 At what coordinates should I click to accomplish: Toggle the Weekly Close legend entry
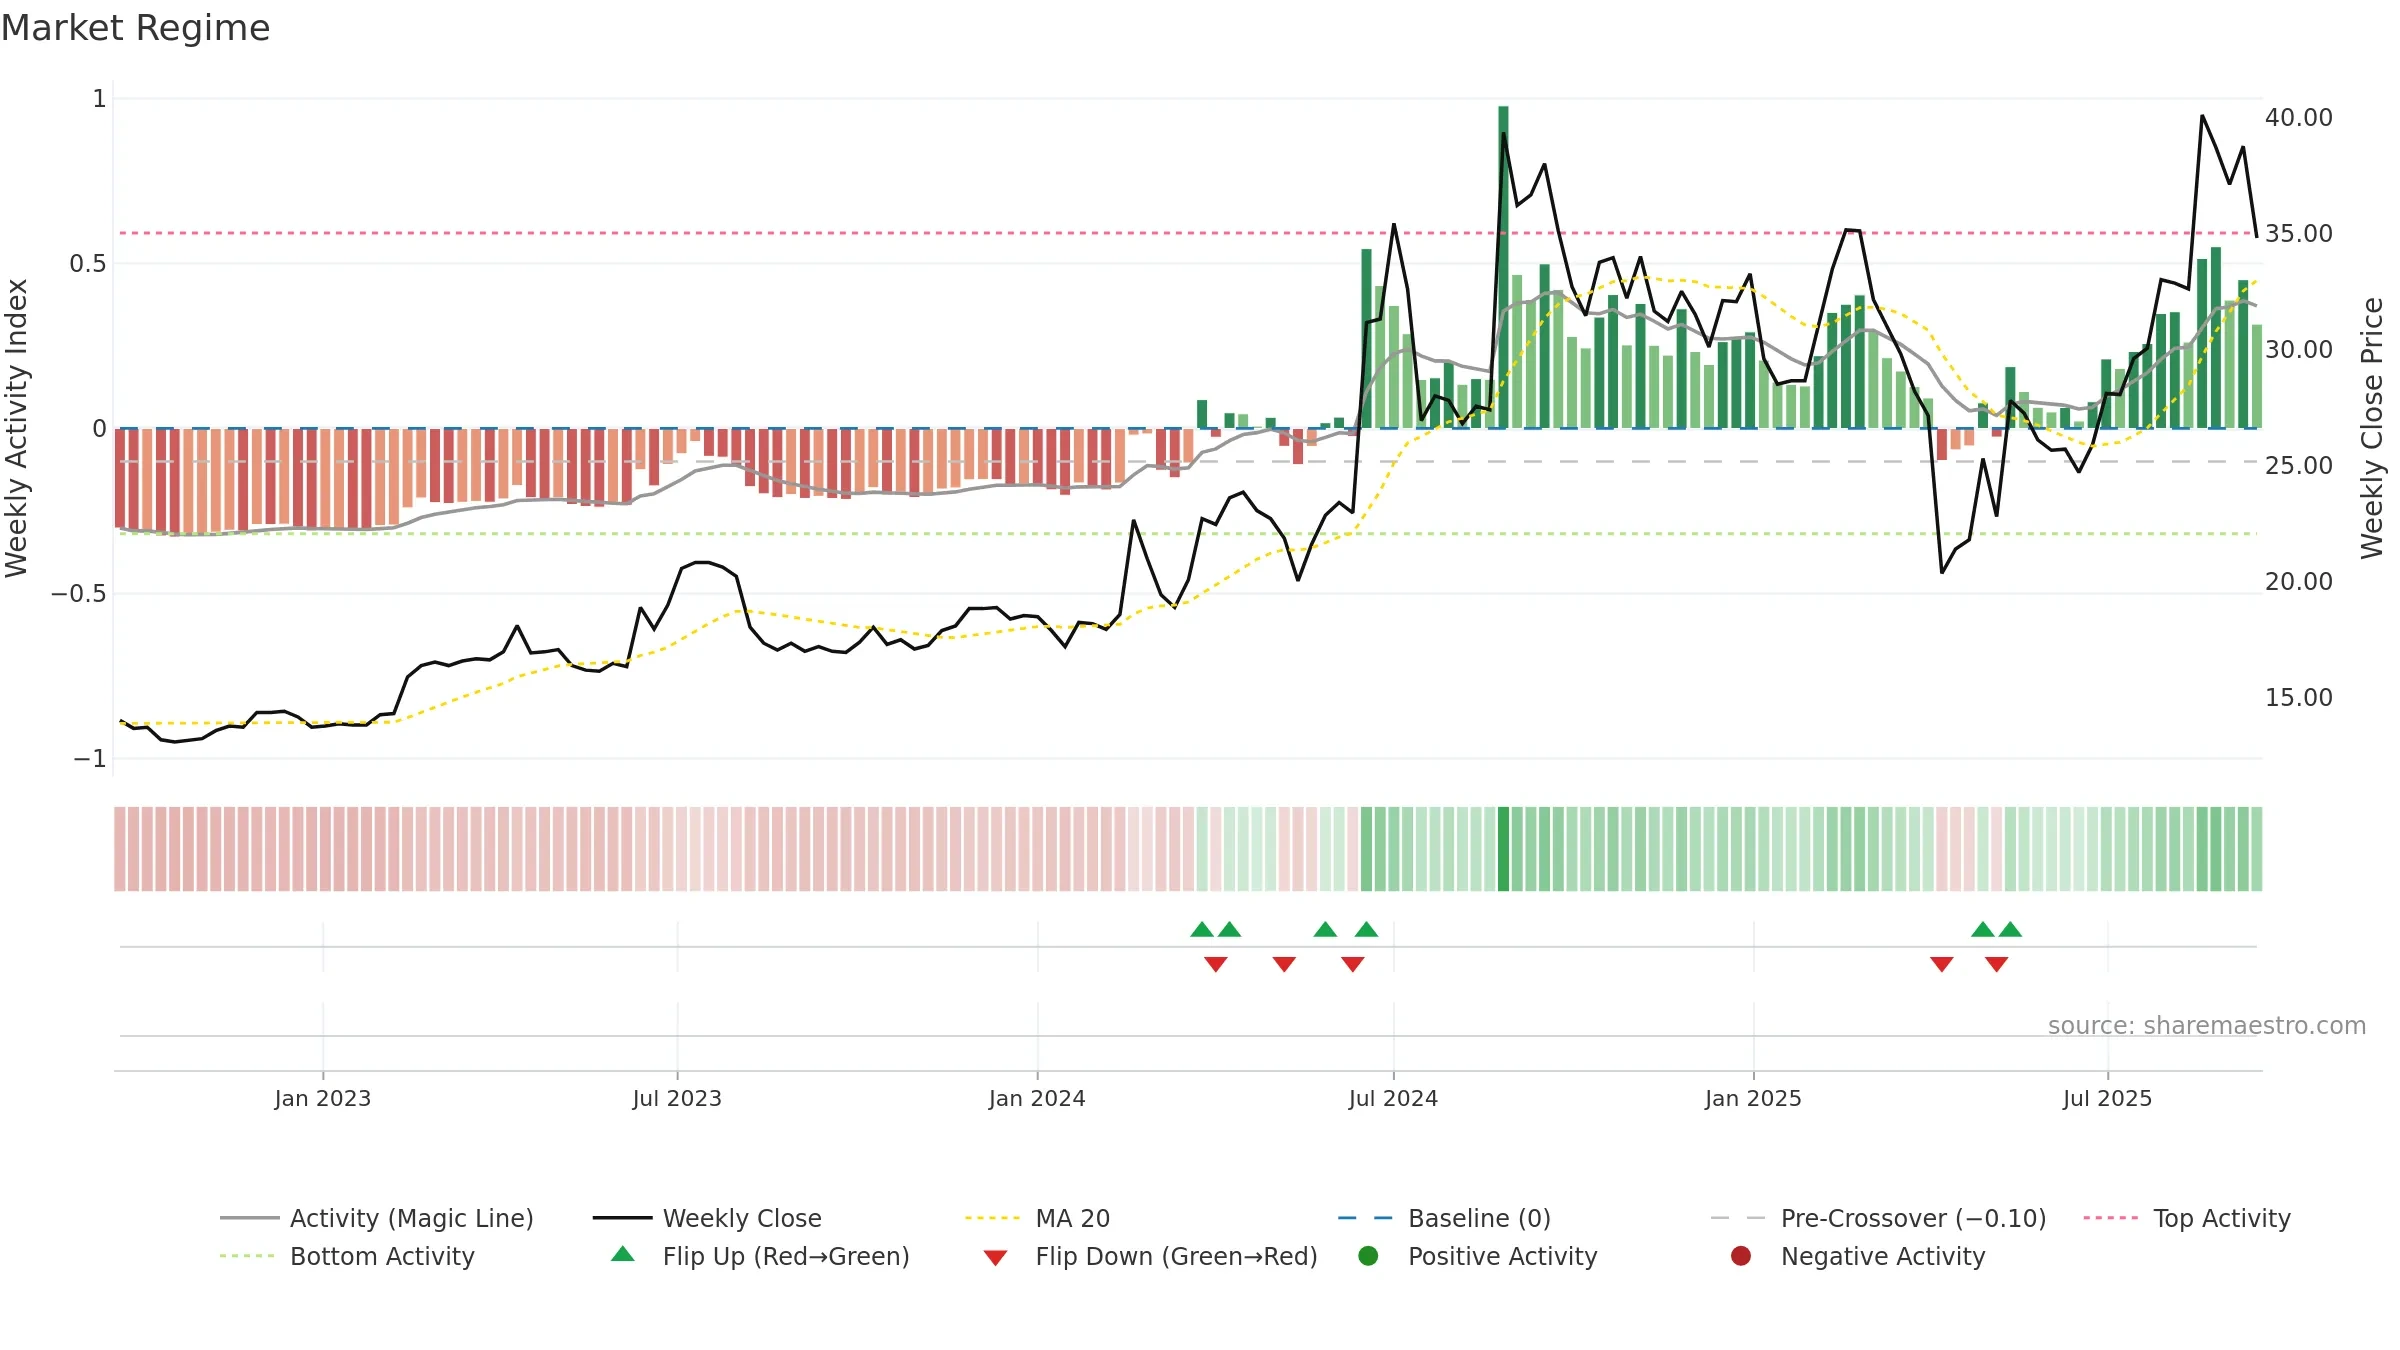[707, 1218]
